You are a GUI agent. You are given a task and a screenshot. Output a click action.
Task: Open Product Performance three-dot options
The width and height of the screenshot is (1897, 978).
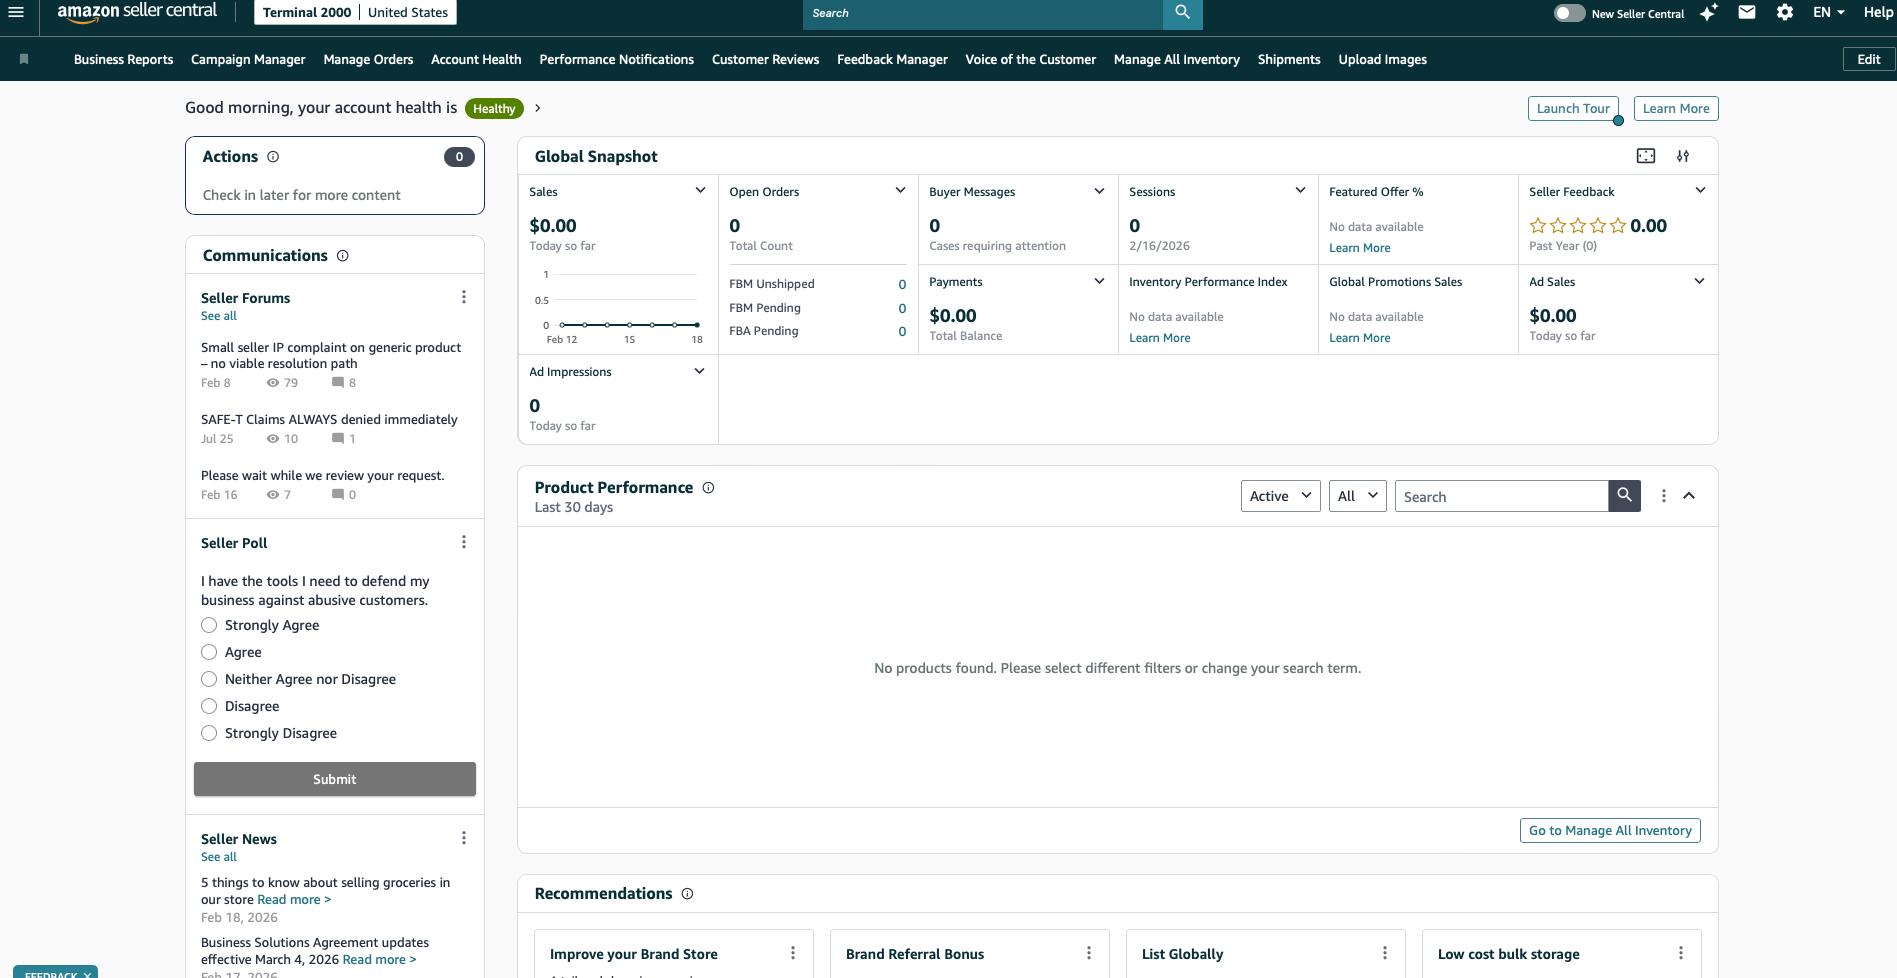[x=1664, y=496]
